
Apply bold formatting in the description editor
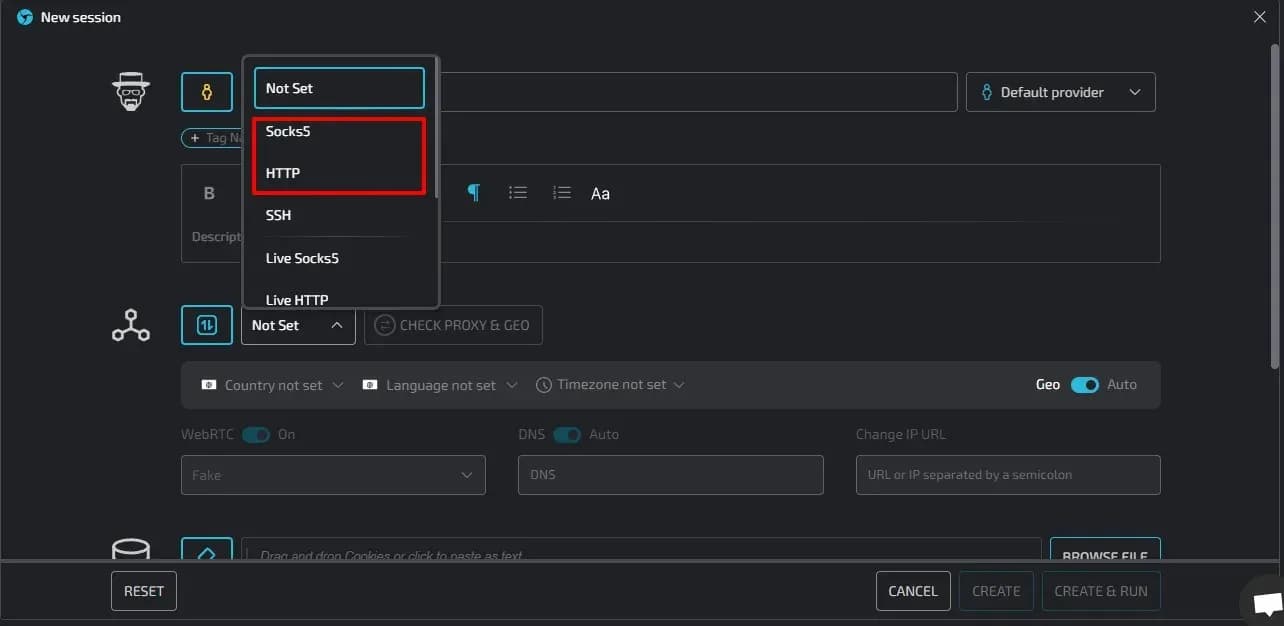[210, 192]
